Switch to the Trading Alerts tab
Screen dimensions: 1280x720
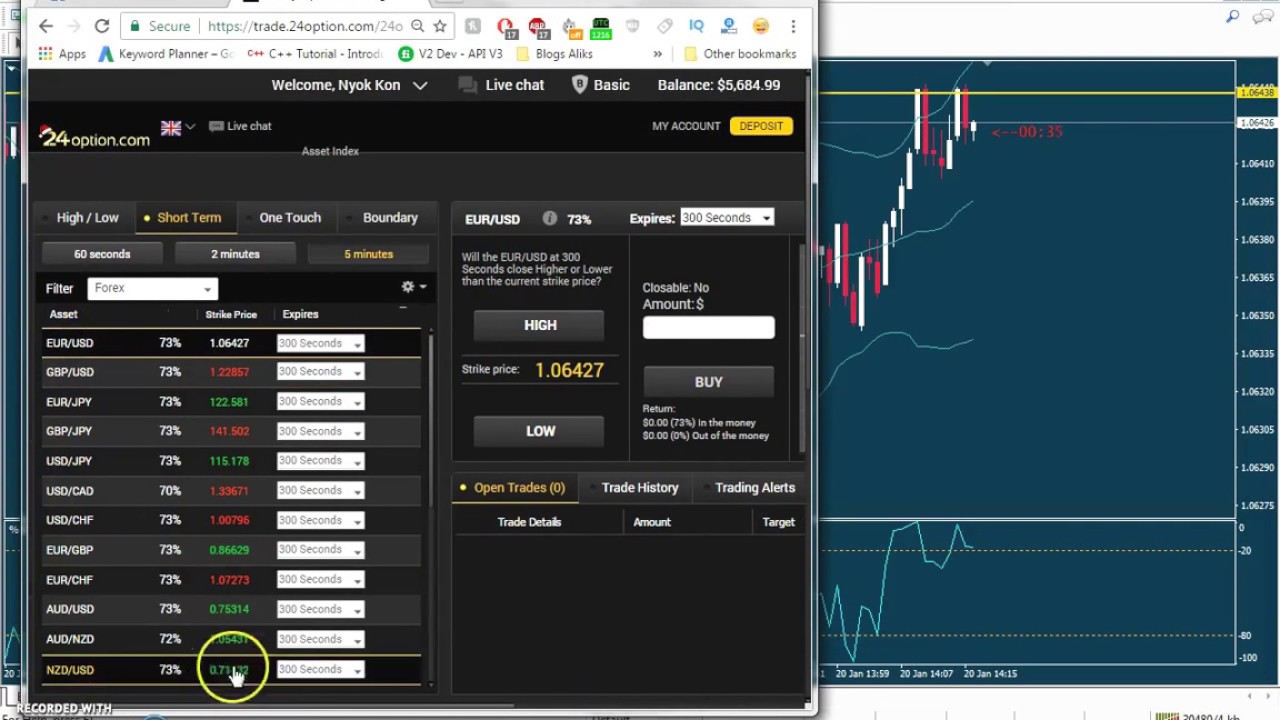pyautogui.click(x=750, y=488)
